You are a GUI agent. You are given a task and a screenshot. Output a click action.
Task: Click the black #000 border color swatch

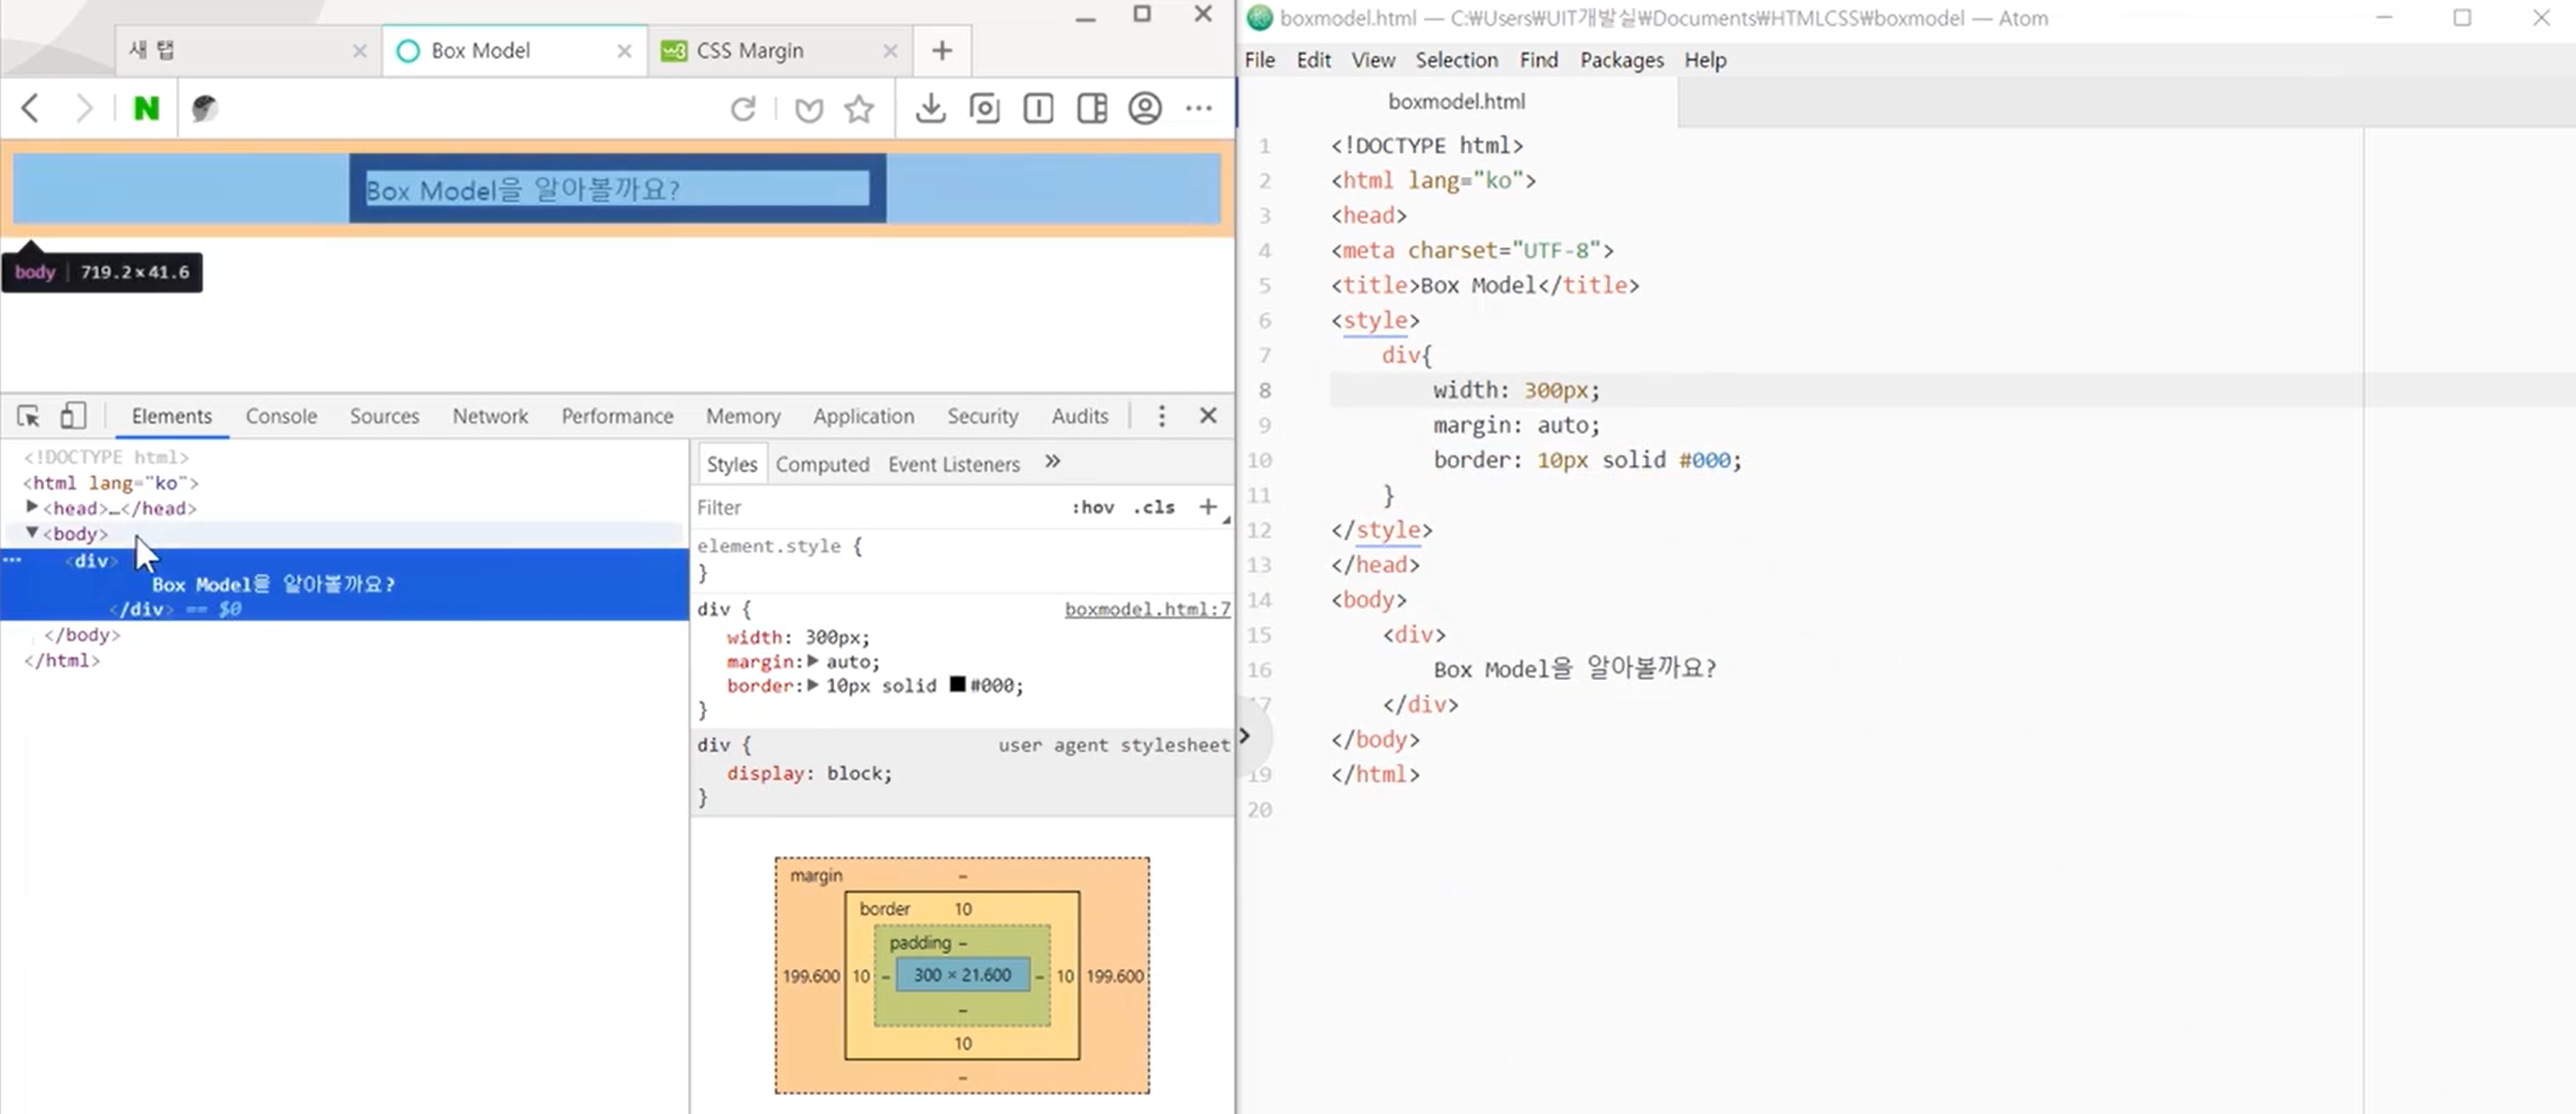[957, 685]
